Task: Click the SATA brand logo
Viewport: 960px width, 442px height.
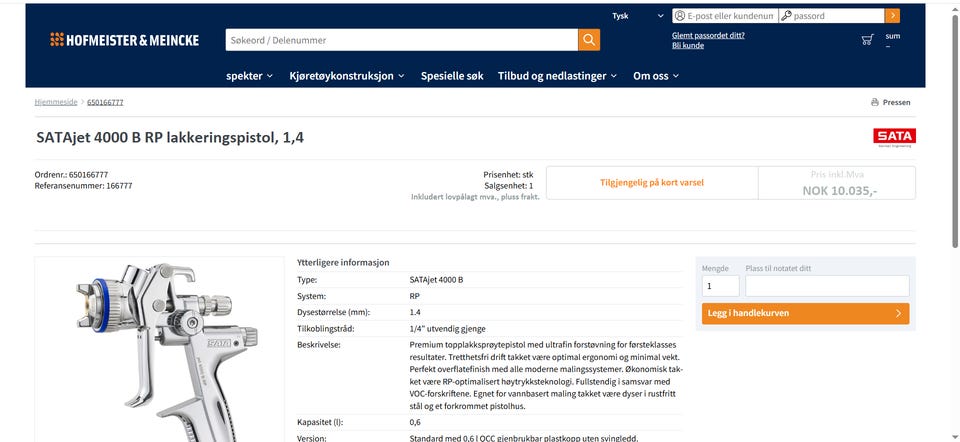Action: pos(894,138)
